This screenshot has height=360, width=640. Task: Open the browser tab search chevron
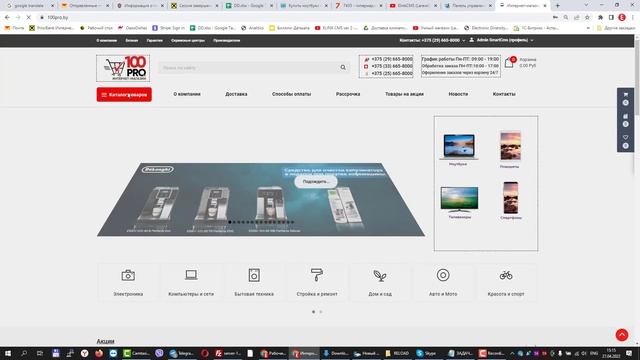(587, 5)
